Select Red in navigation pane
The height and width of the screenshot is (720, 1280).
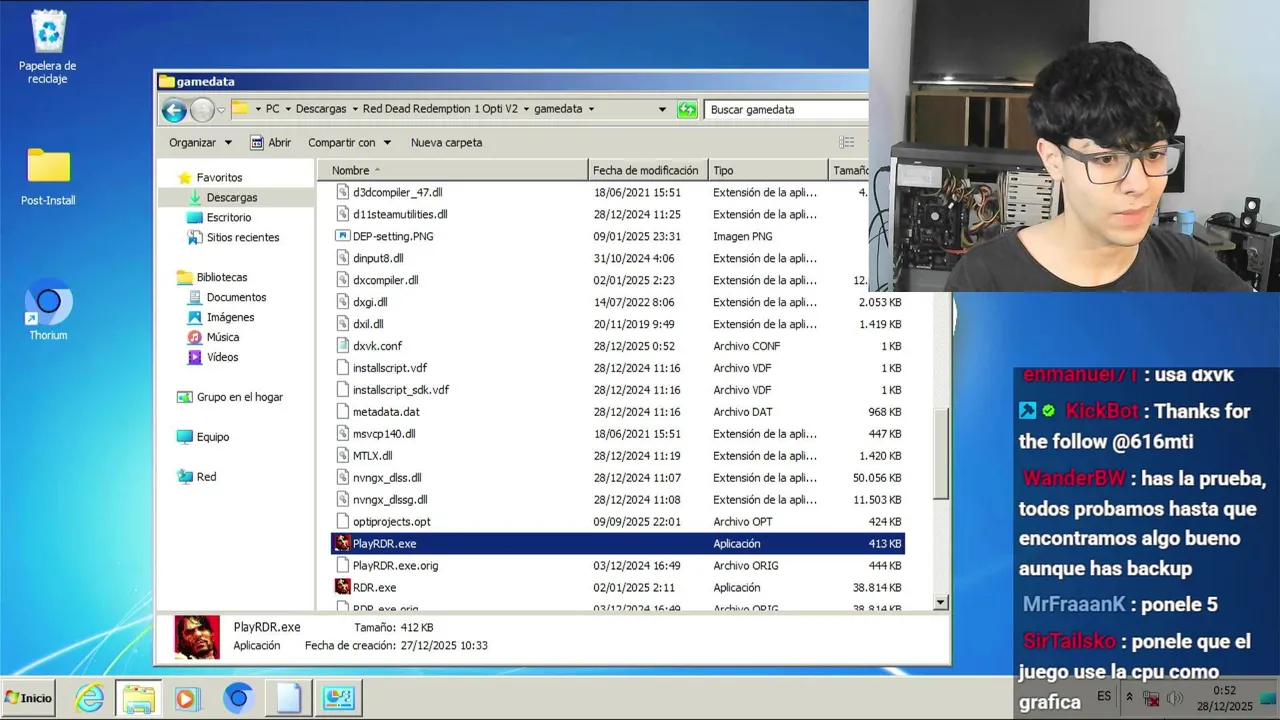[206, 477]
